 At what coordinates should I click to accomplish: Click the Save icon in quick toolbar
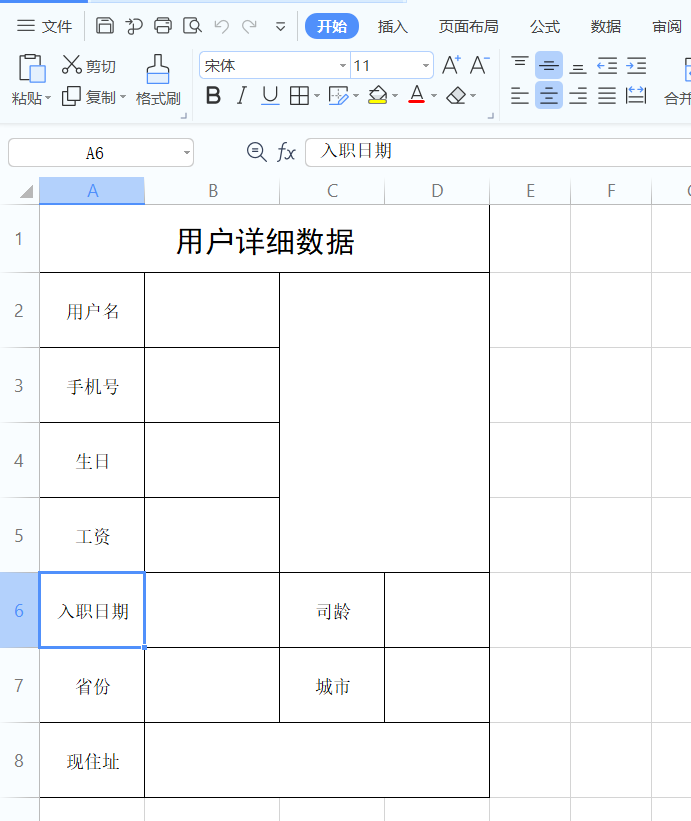click(x=105, y=26)
